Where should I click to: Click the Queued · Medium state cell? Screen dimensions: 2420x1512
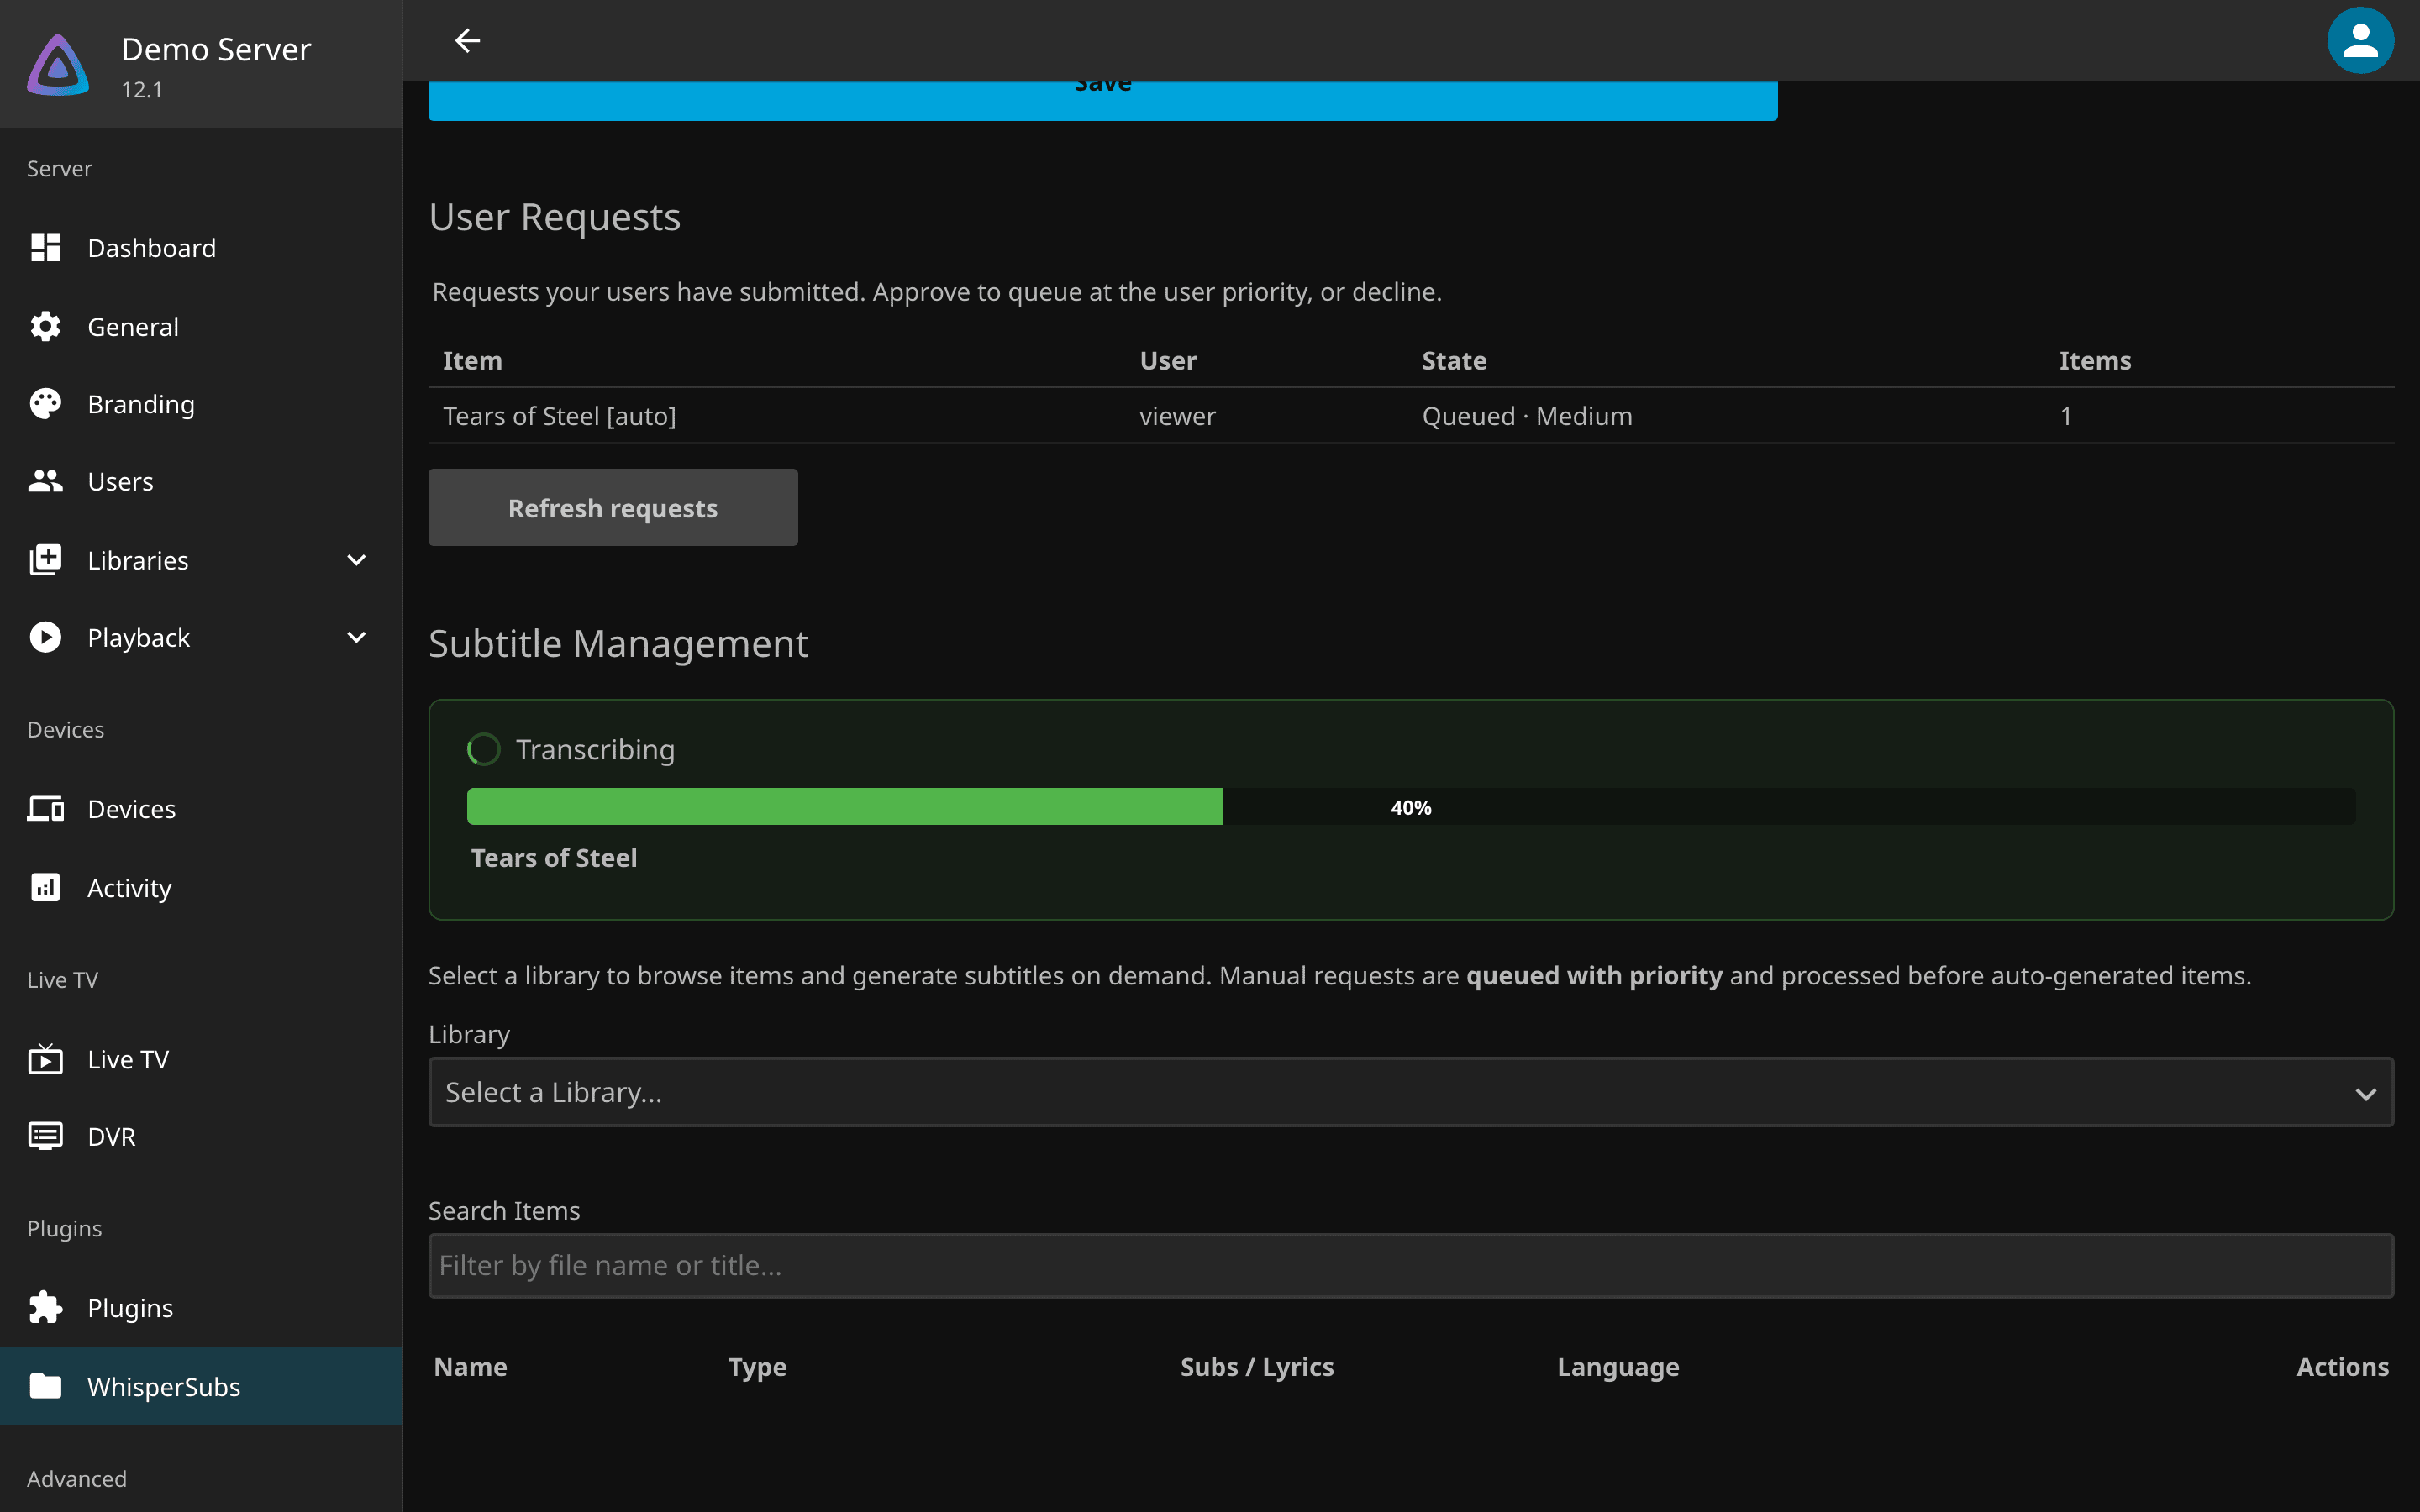click(x=1527, y=416)
